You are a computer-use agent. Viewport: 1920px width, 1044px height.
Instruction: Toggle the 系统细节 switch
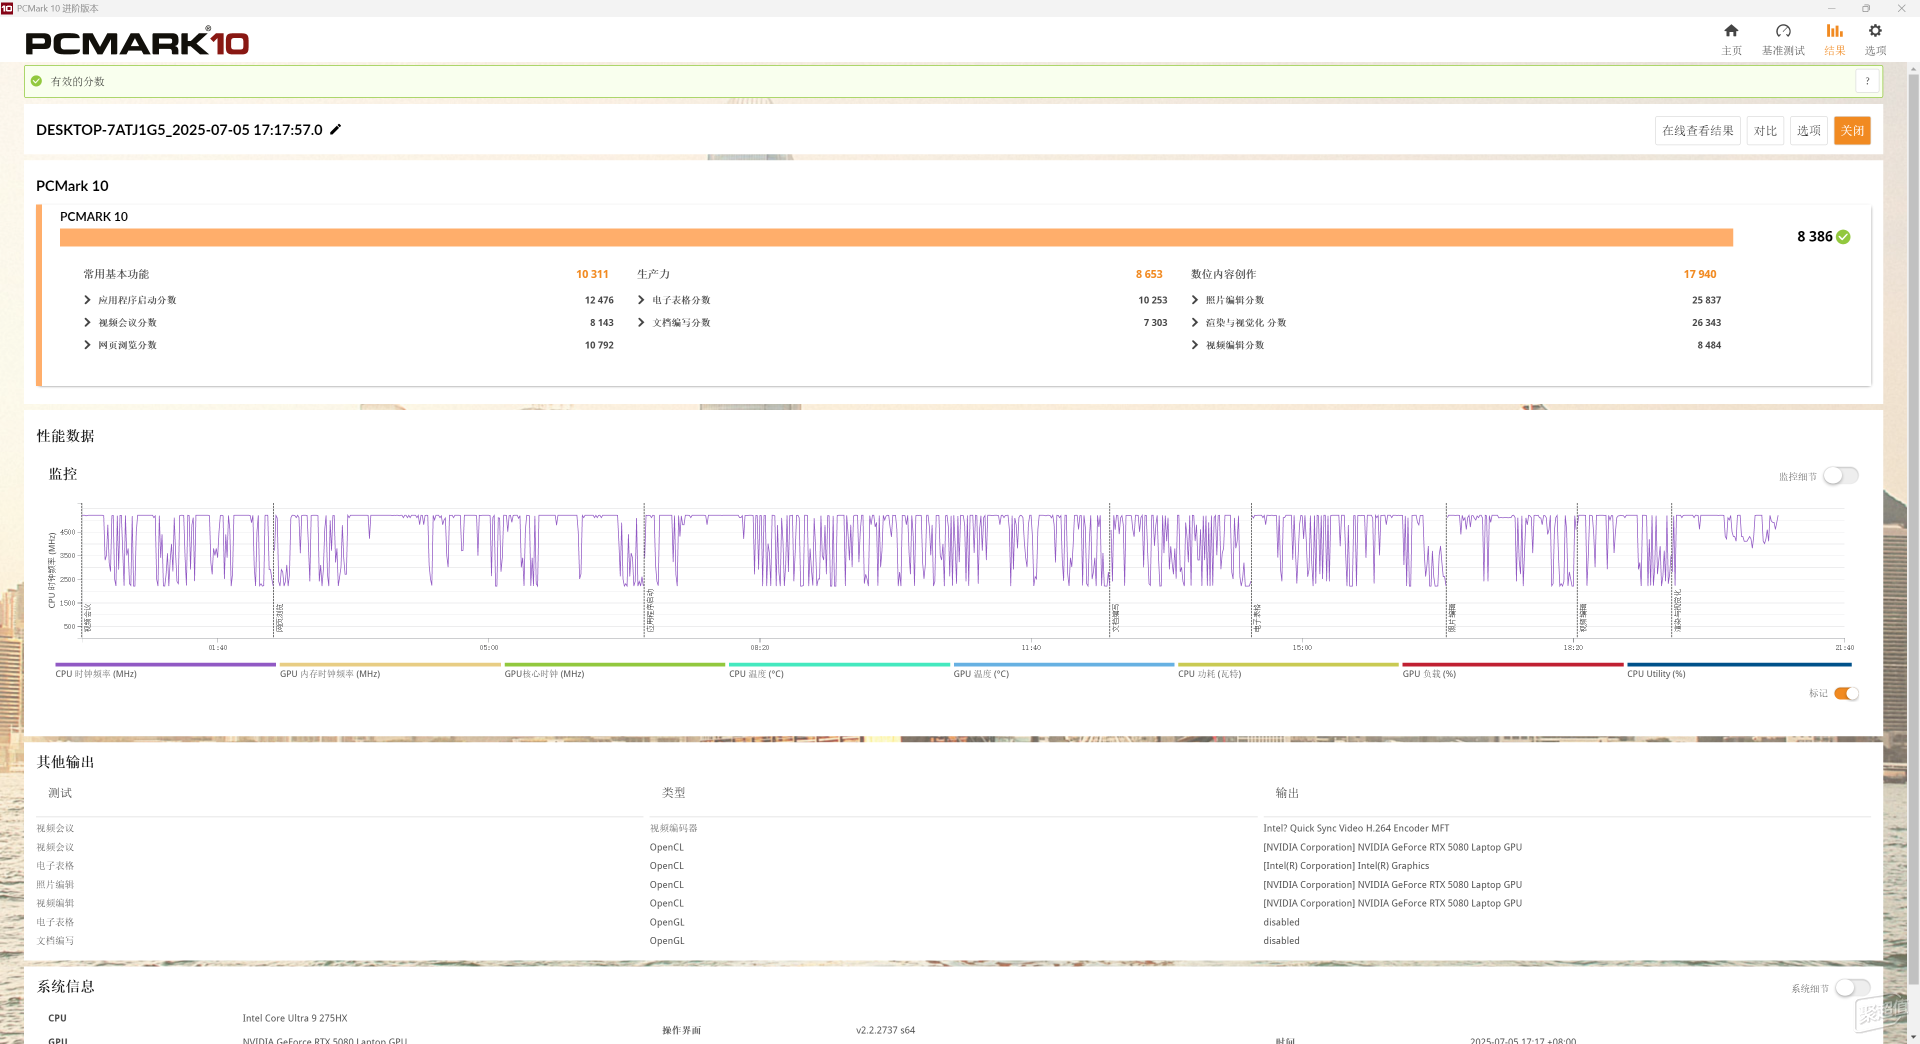coord(1852,988)
